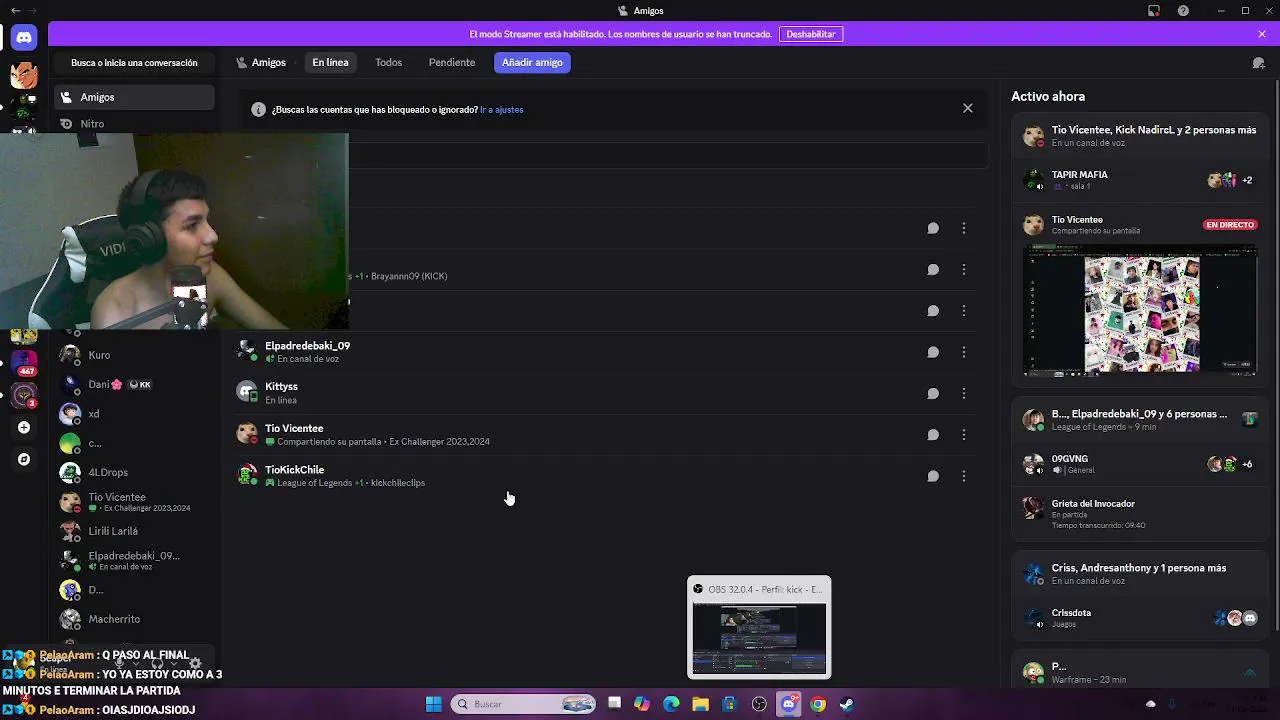Viewport: 1280px width, 720px height.
Task: Message Tio Vicentee via chat bubble icon
Action: click(x=933, y=435)
